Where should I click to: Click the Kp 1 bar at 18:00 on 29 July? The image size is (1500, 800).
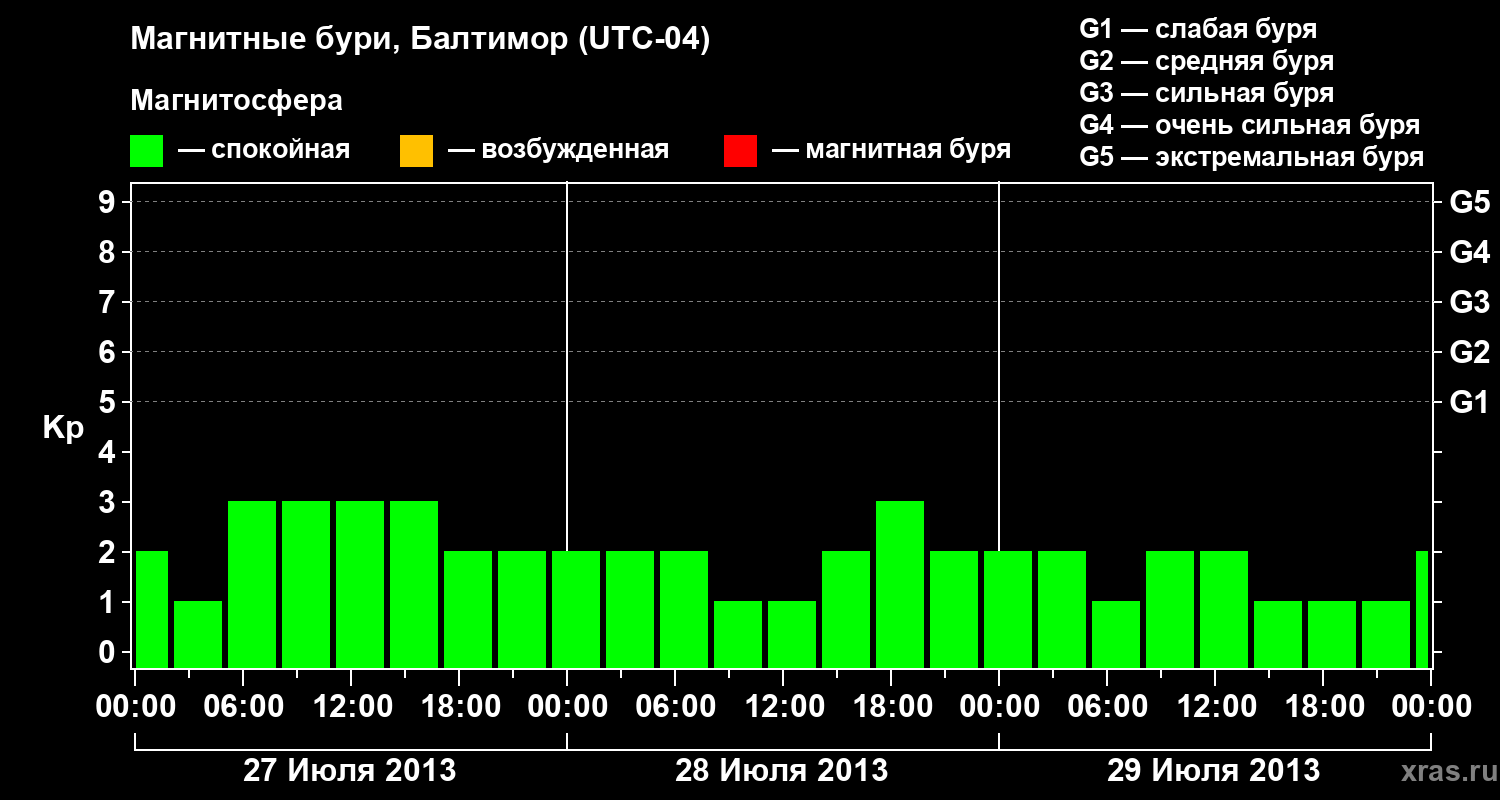tap(1332, 634)
